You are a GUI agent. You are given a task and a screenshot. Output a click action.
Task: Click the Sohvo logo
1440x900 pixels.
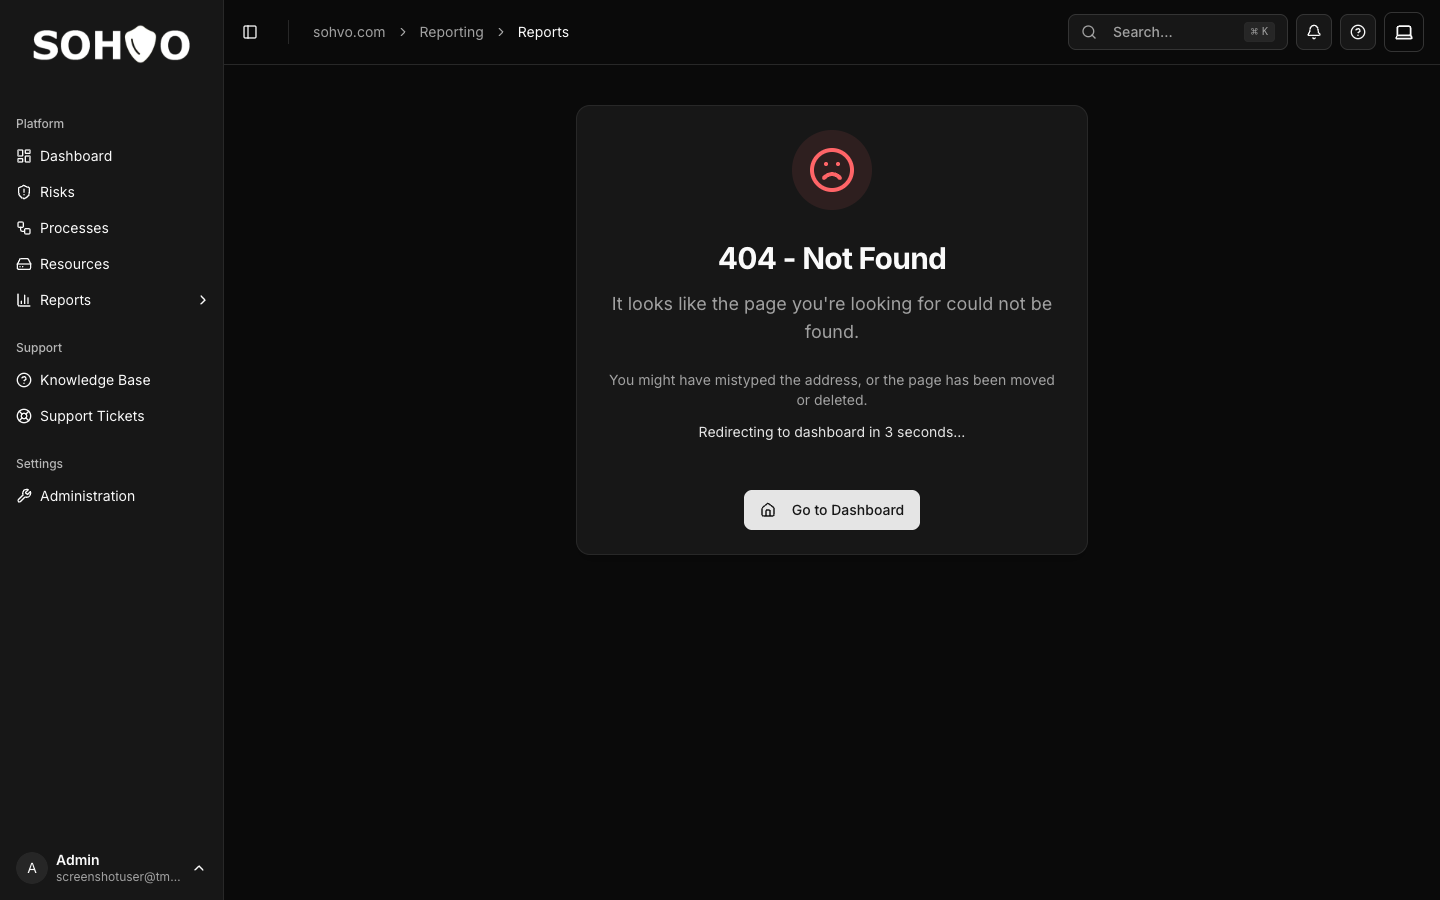[x=111, y=44]
